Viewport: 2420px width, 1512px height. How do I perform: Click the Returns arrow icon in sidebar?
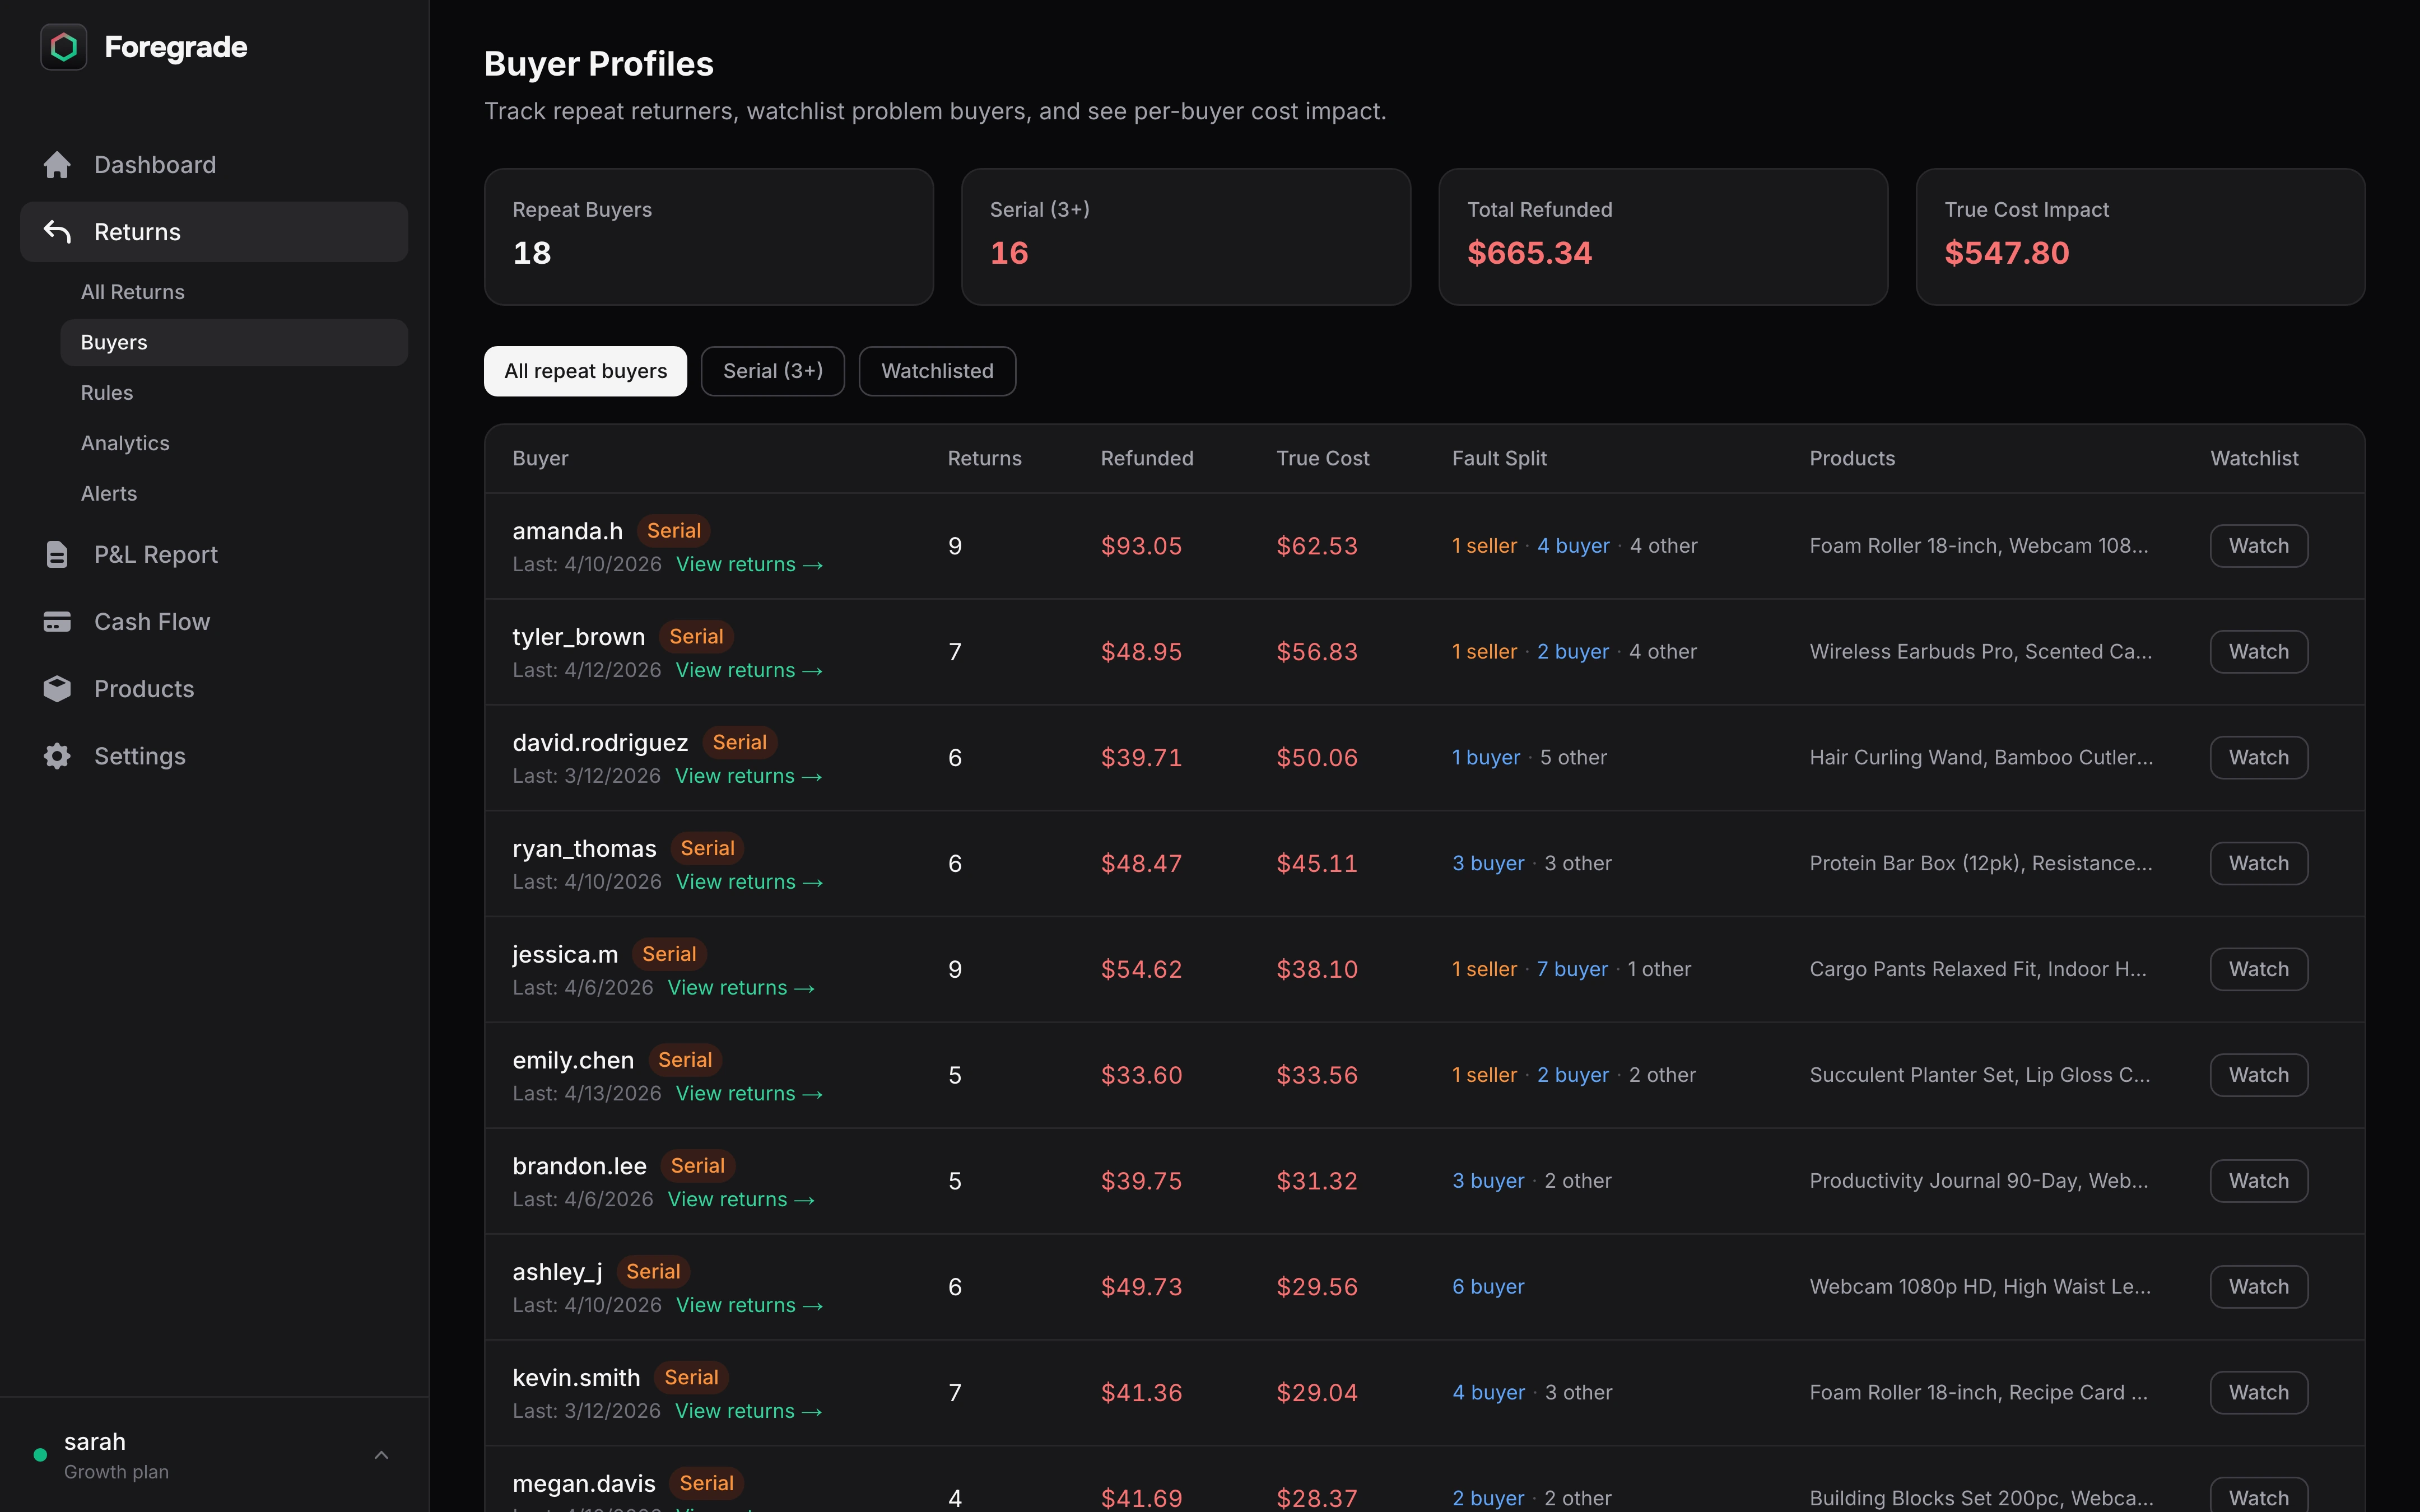[x=56, y=231]
